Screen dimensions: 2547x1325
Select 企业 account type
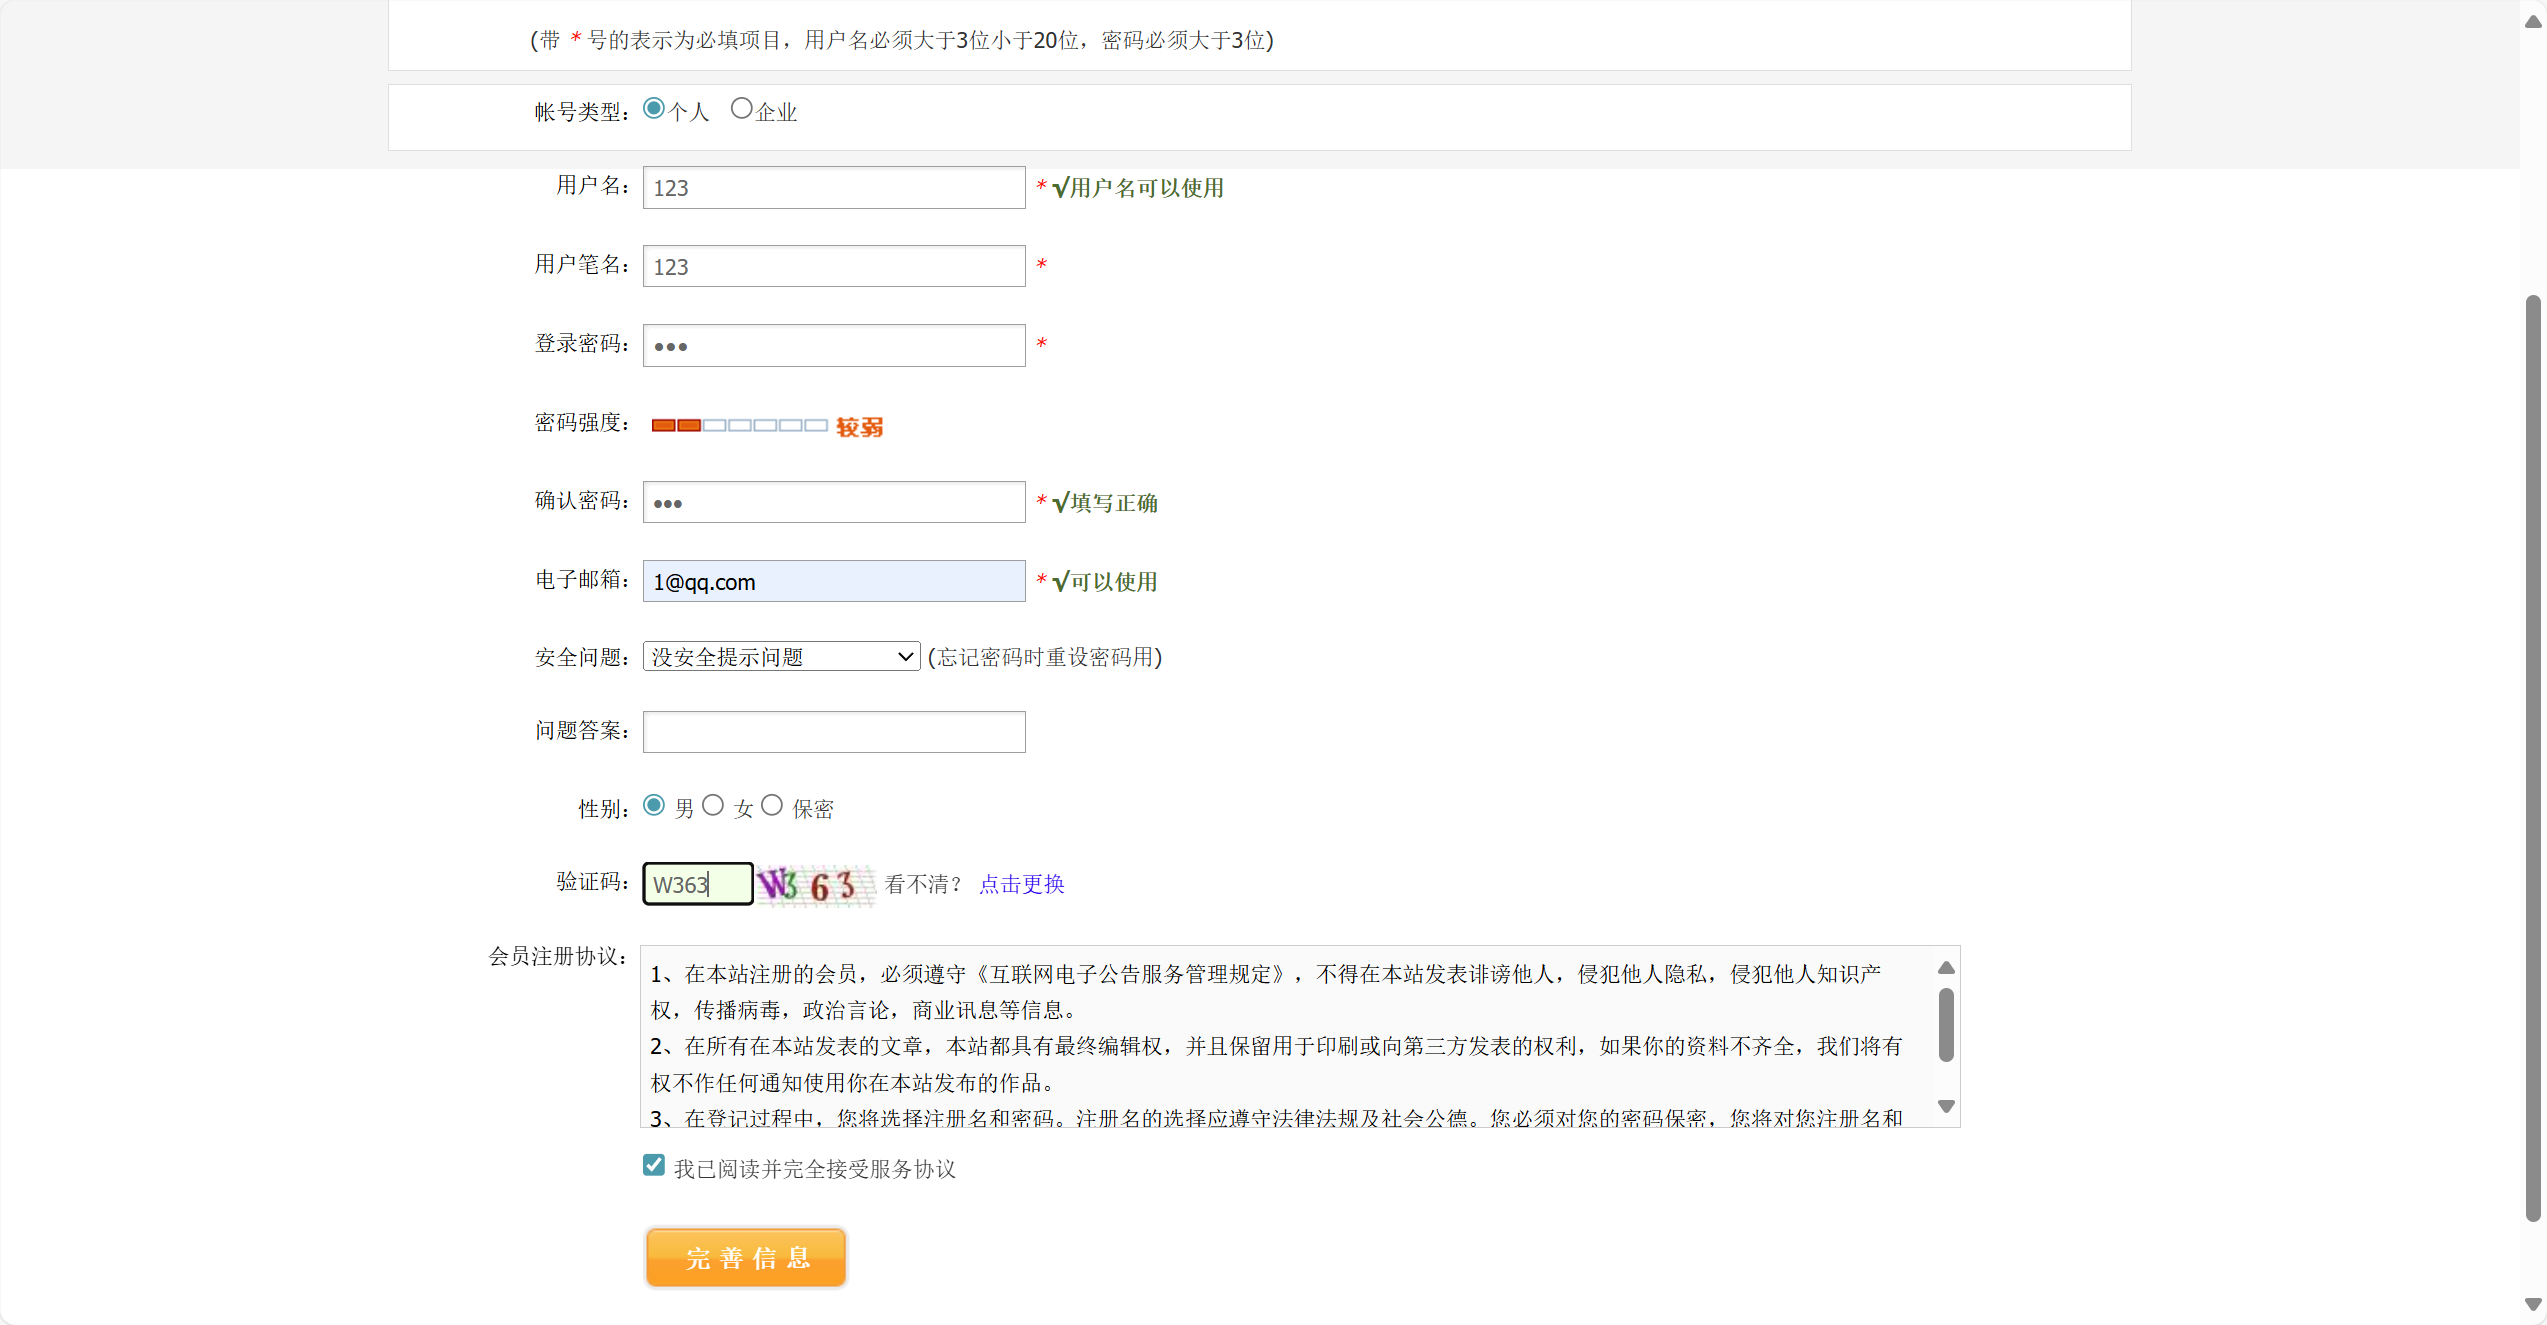[741, 109]
